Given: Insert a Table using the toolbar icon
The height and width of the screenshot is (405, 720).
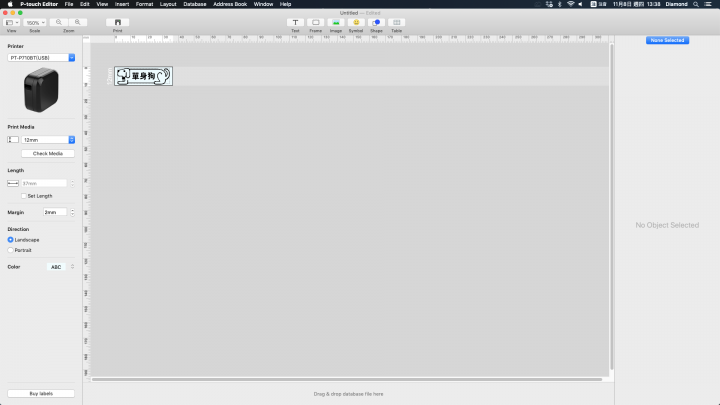Looking at the screenshot, I should pyautogui.click(x=396, y=22).
